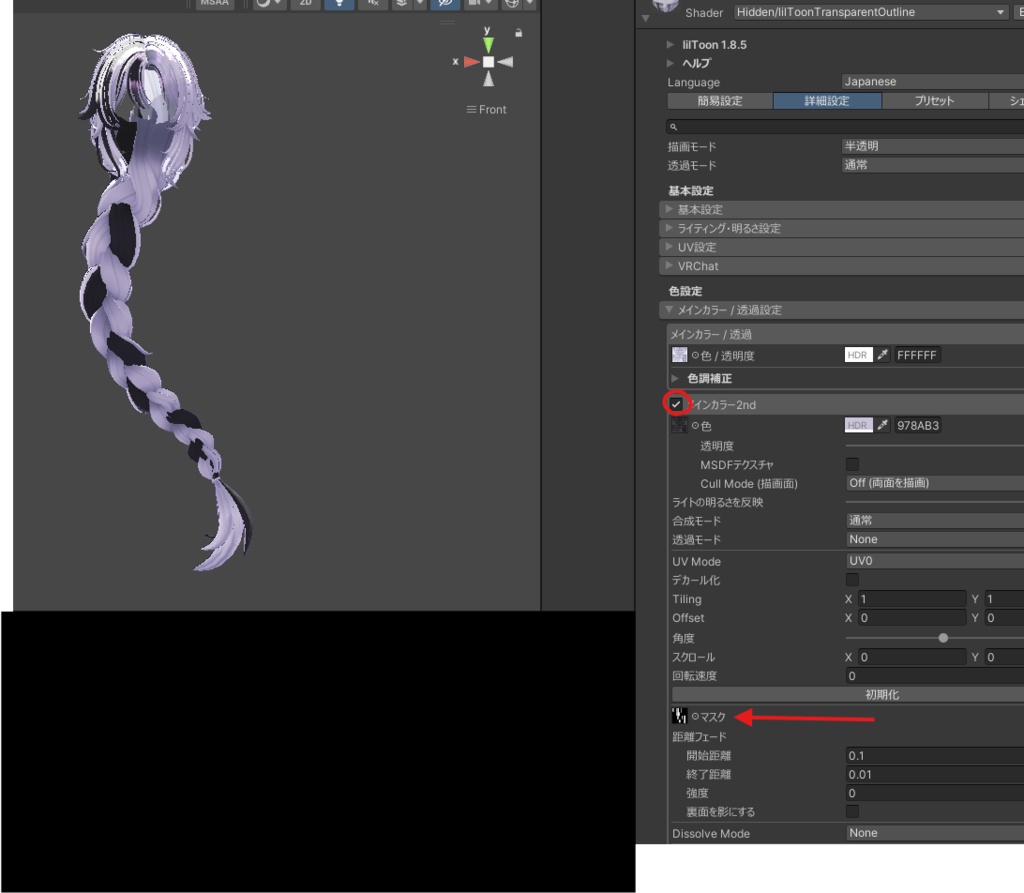Open the Dissolve Mode dropdown showing None
The image size is (1024, 893).
click(x=935, y=834)
